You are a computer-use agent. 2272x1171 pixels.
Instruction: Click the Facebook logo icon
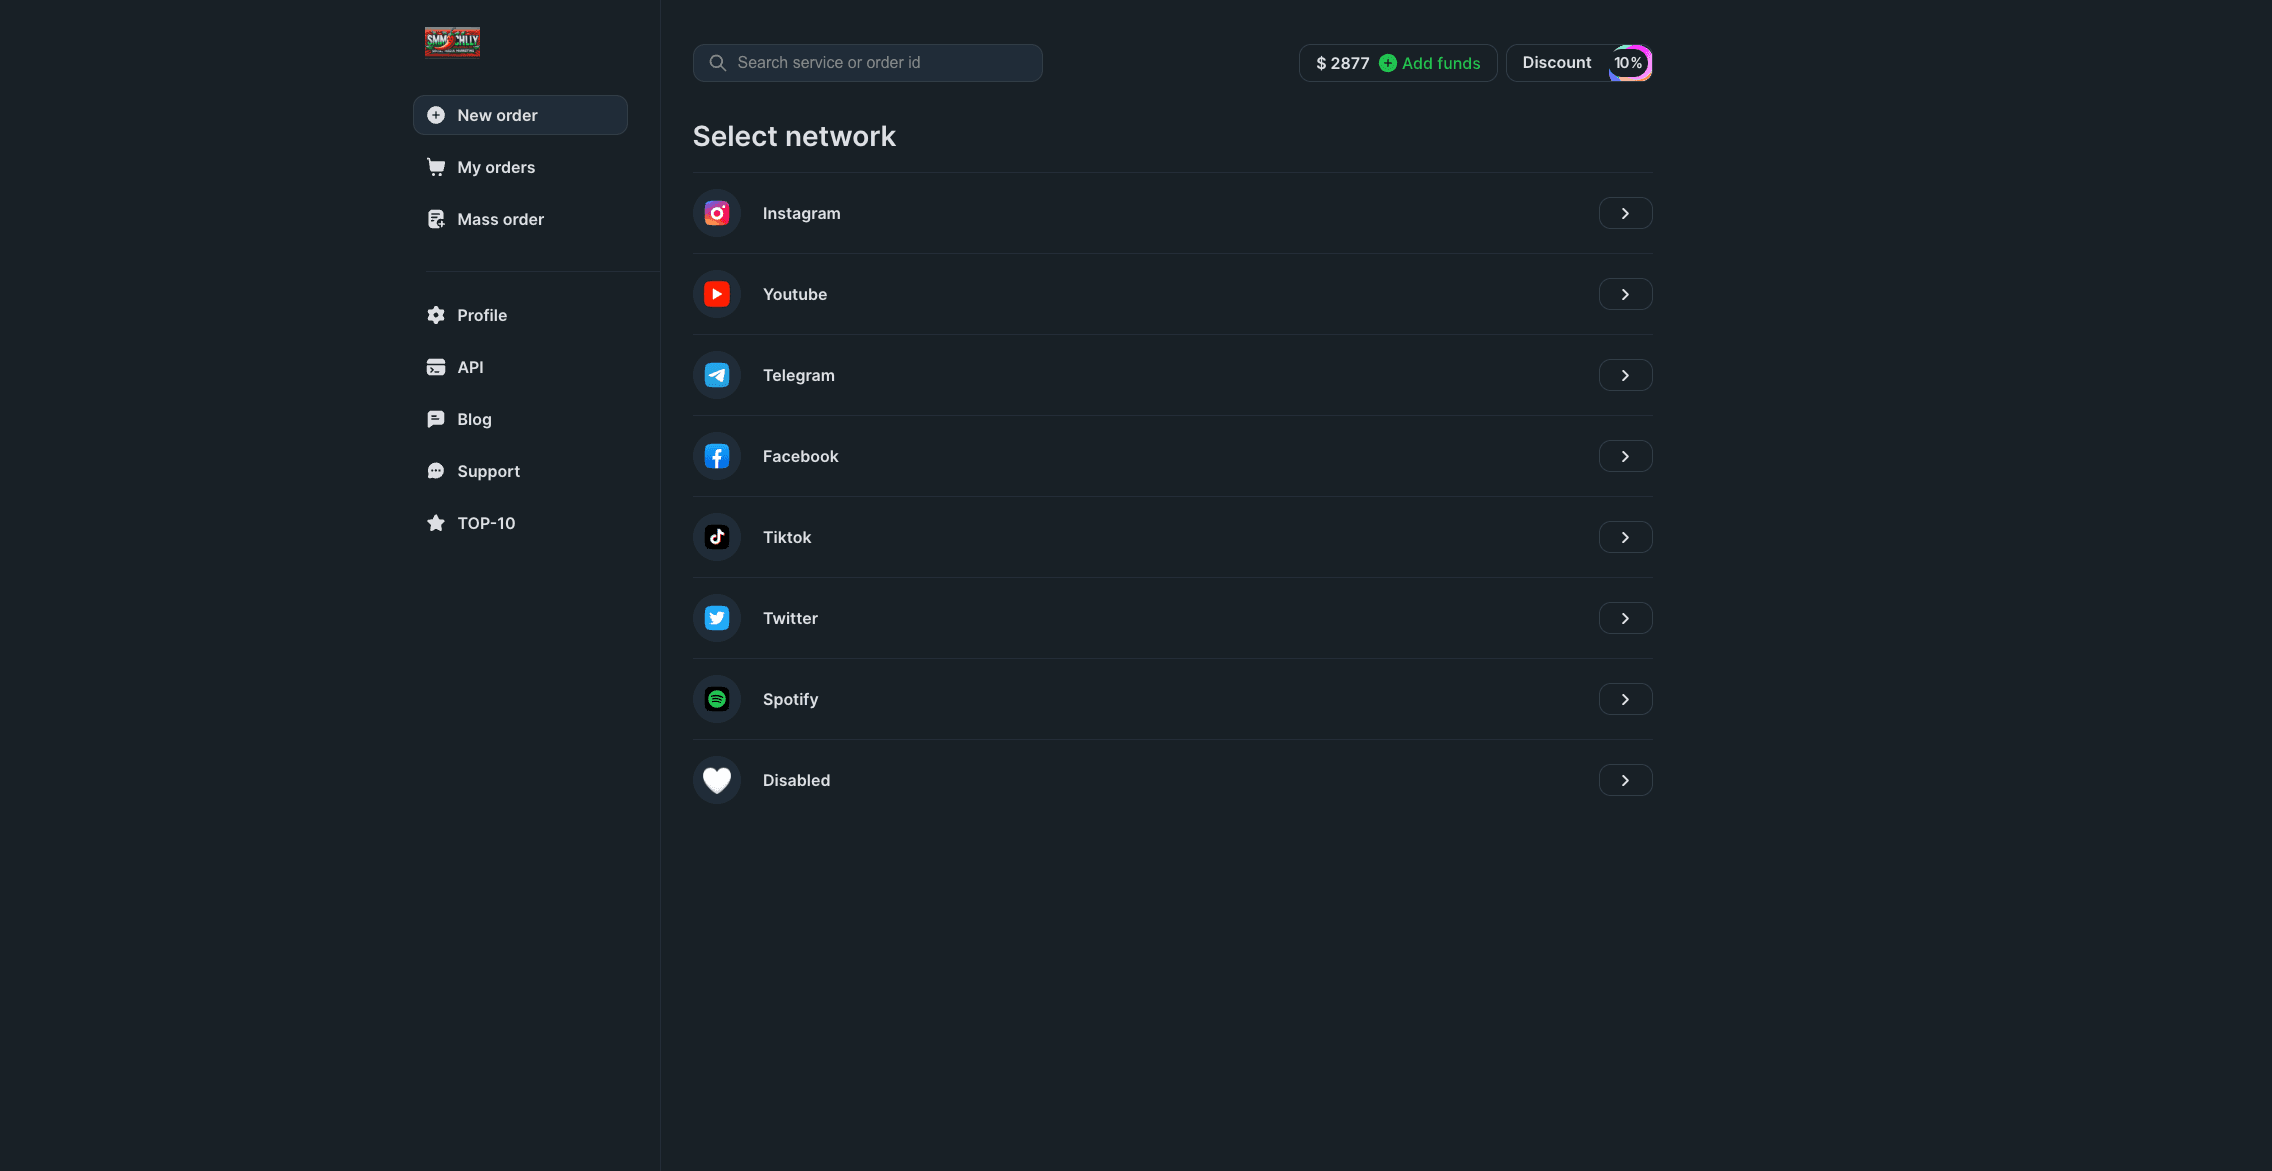tap(716, 456)
